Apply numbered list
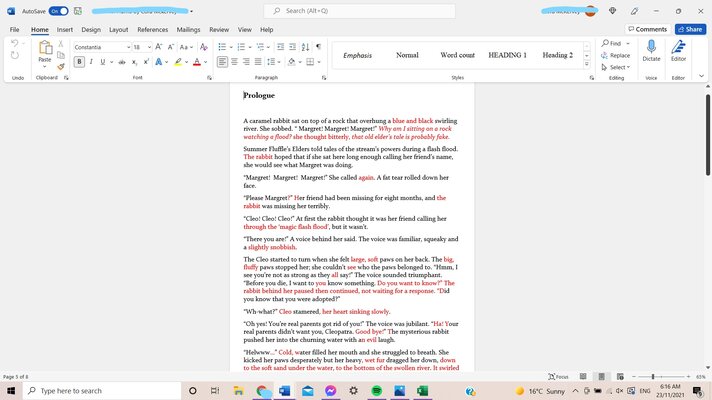 (241, 47)
